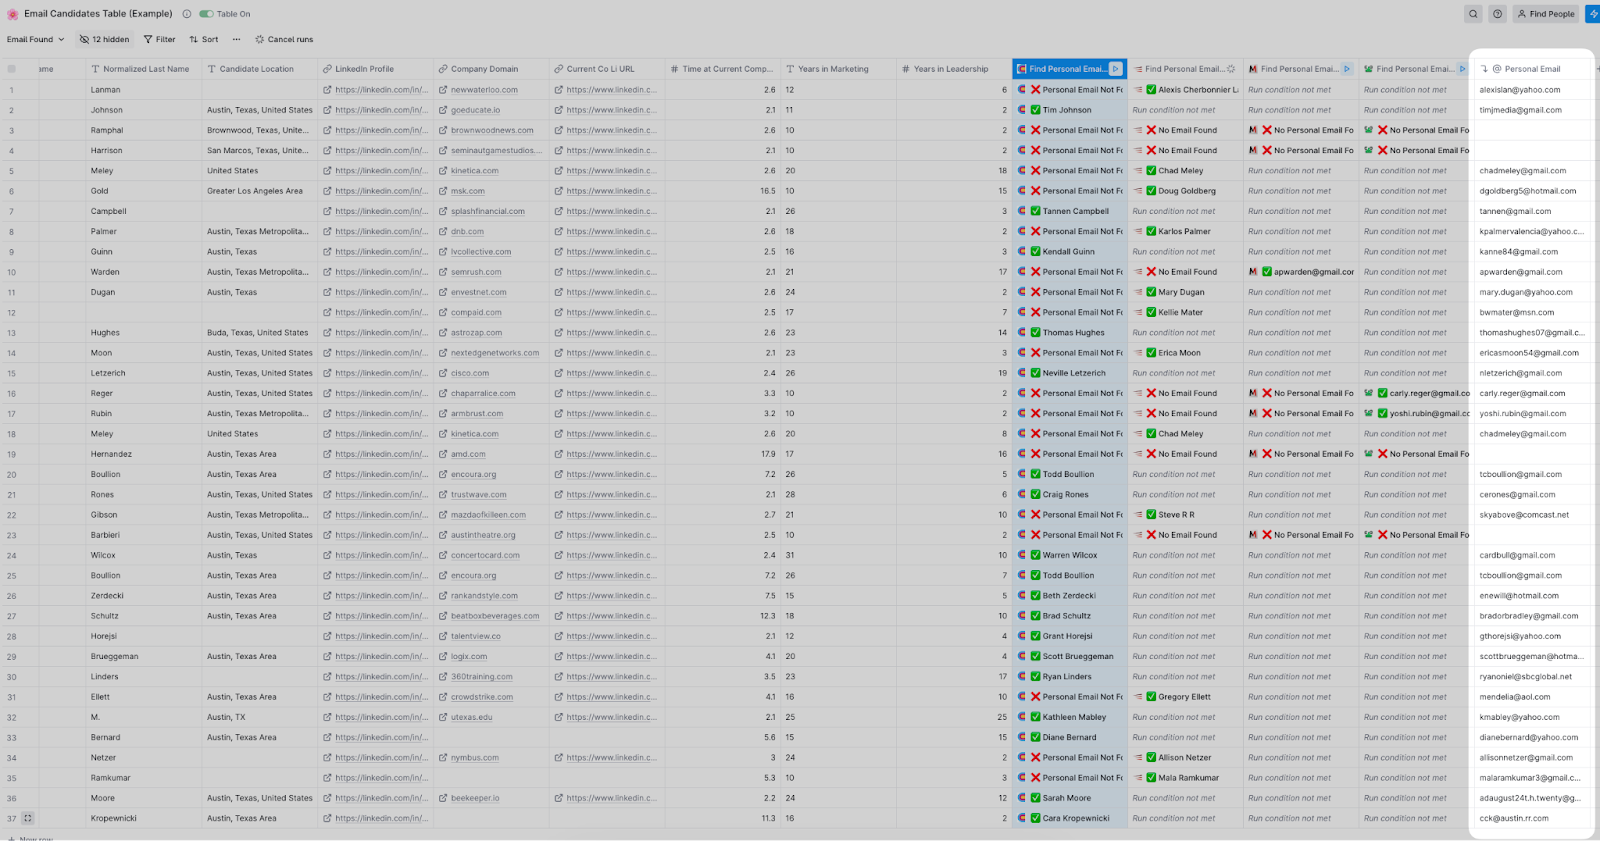1600x841 pixels.
Task: Check the select-all rows checkbox in header
Action: click(x=12, y=69)
